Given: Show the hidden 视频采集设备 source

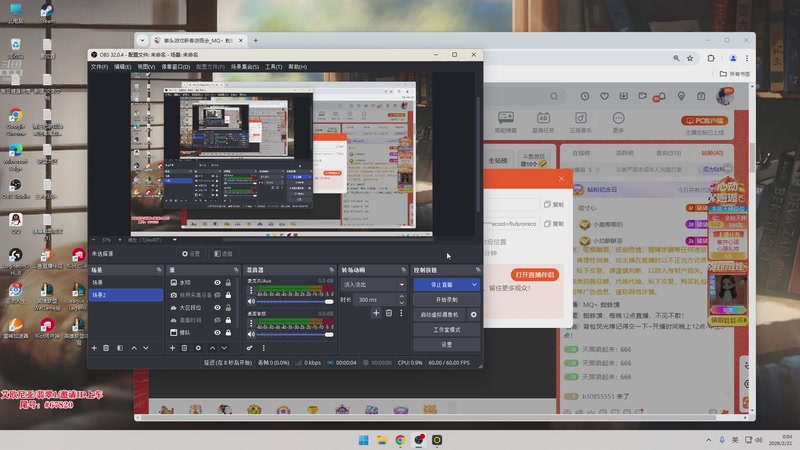Looking at the screenshot, I should tap(217, 295).
